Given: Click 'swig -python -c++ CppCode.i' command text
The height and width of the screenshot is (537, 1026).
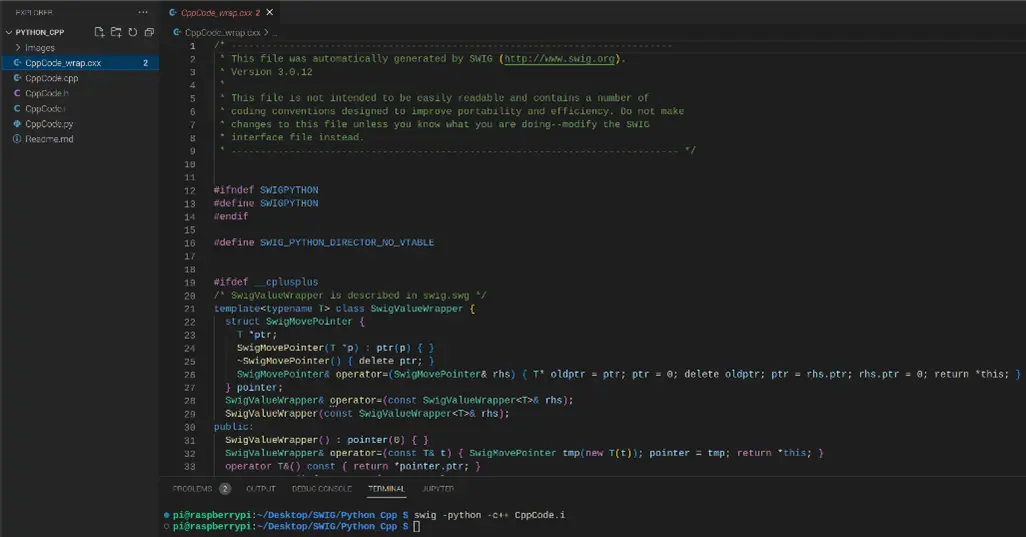Looking at the screenshot, I should 489,515.
